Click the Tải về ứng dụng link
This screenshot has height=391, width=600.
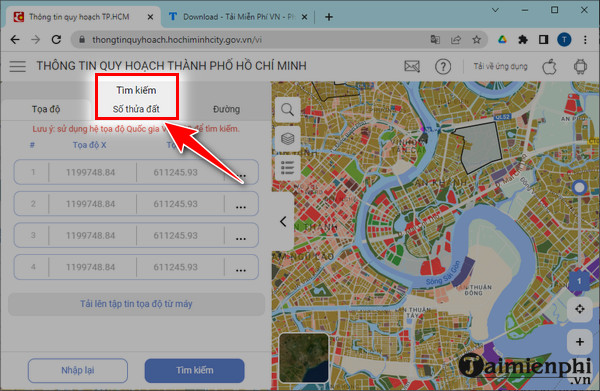[500, 66]
